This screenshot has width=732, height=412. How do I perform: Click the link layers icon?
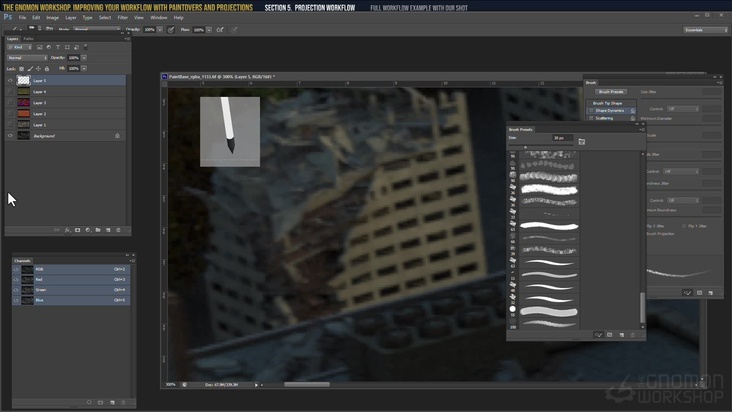click(57, 230)
